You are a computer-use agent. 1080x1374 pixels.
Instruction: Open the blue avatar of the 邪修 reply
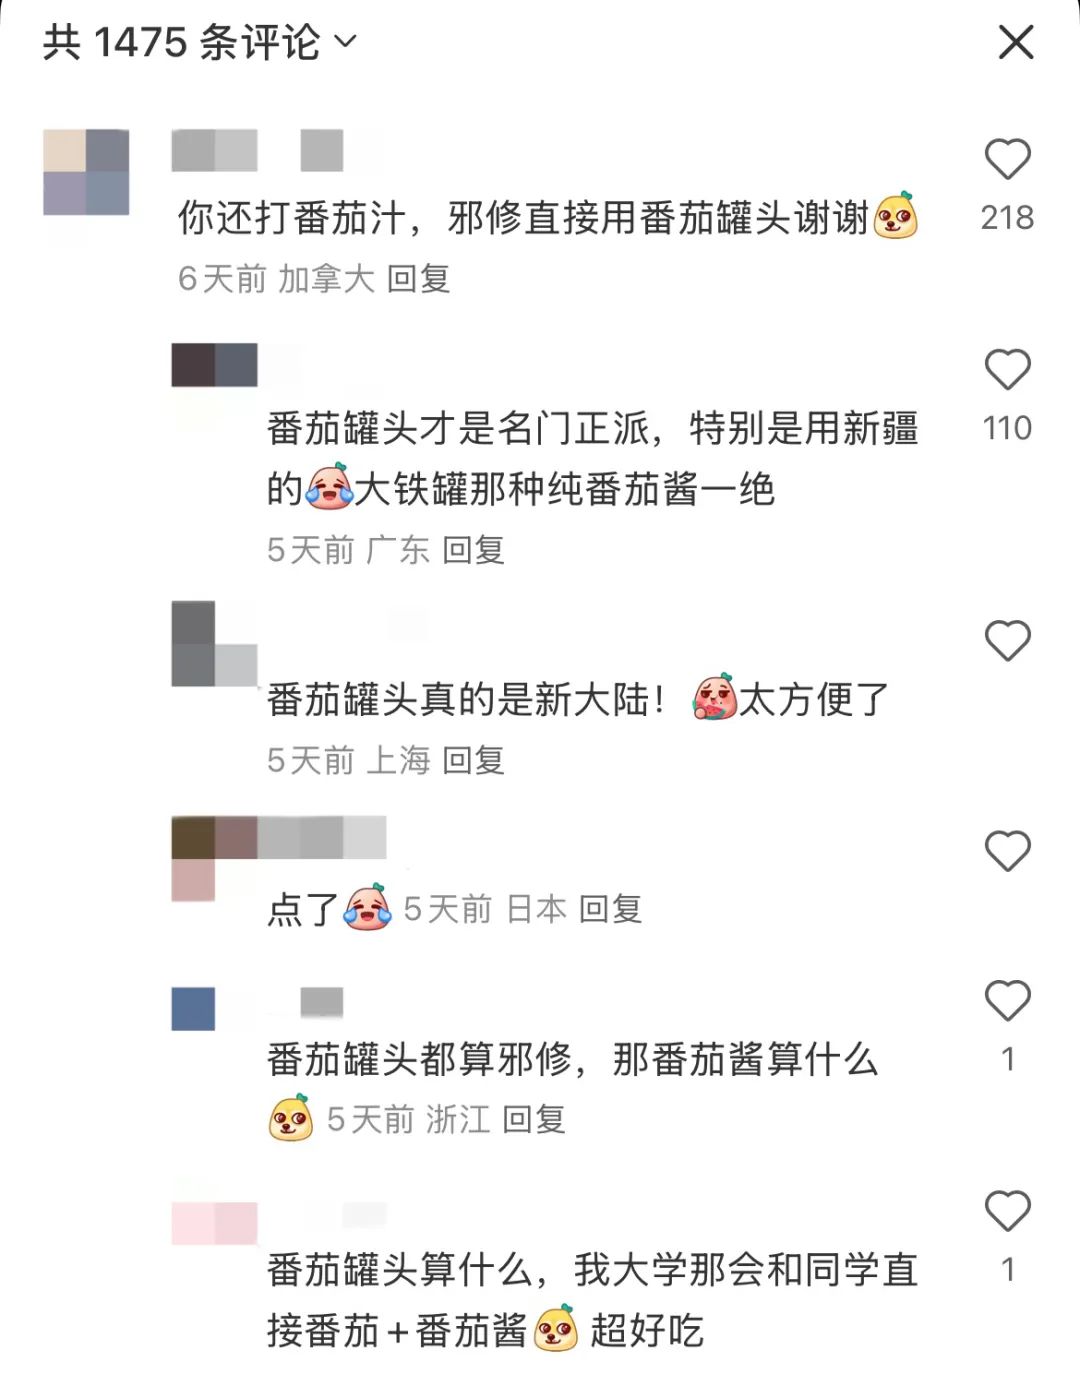(x=193, y=1008)
